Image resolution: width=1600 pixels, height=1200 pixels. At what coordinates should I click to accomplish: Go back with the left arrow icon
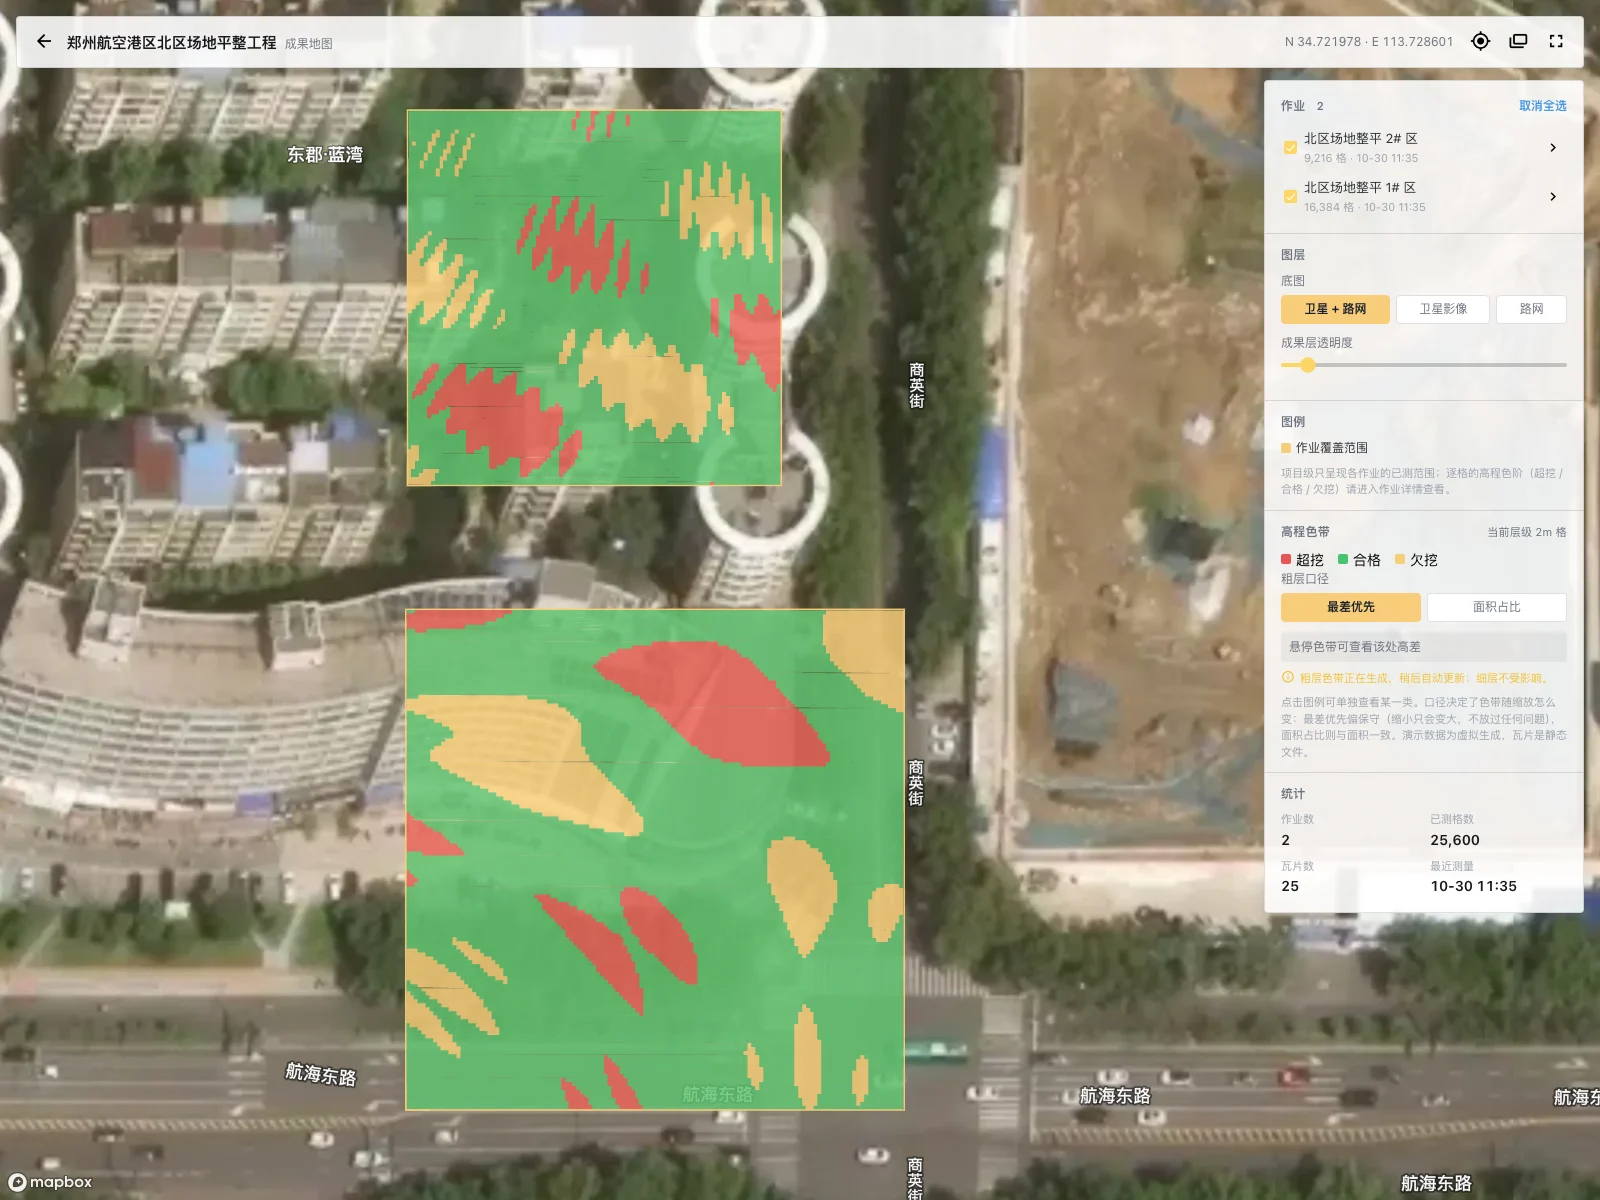click(x=43, y=42)
